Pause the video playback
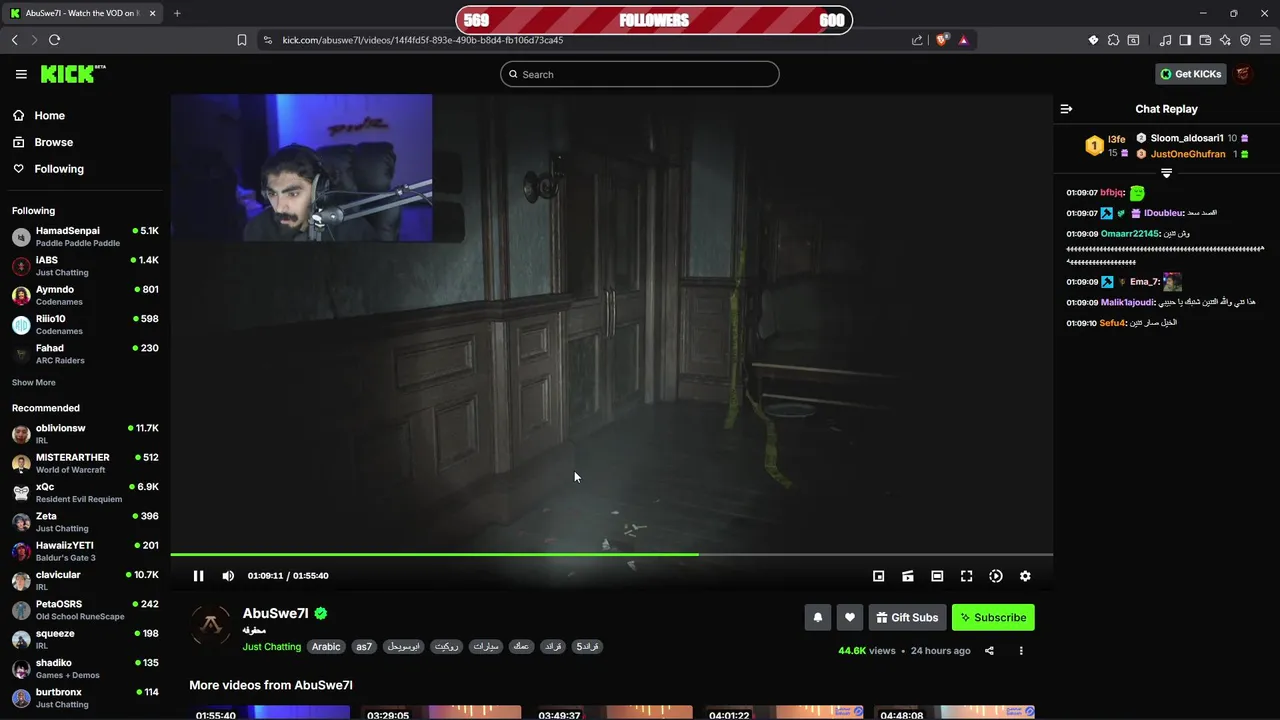The image size is (1280, 720). tap(198, 576)
